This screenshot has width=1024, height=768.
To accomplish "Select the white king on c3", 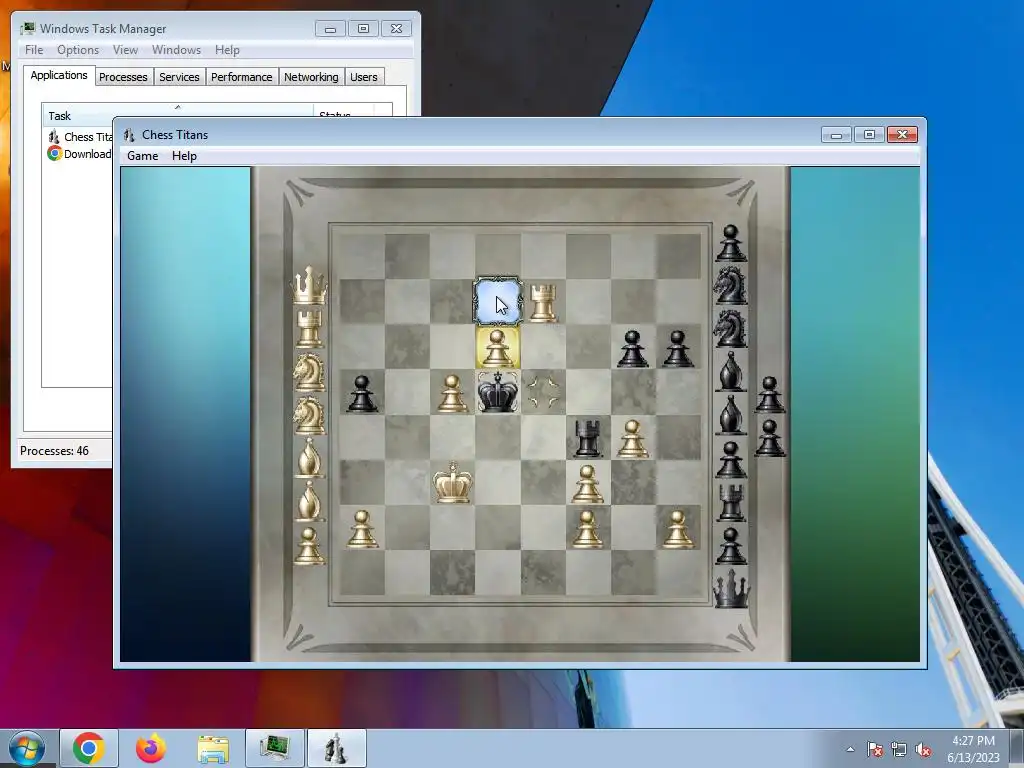I will coord(452,482).
